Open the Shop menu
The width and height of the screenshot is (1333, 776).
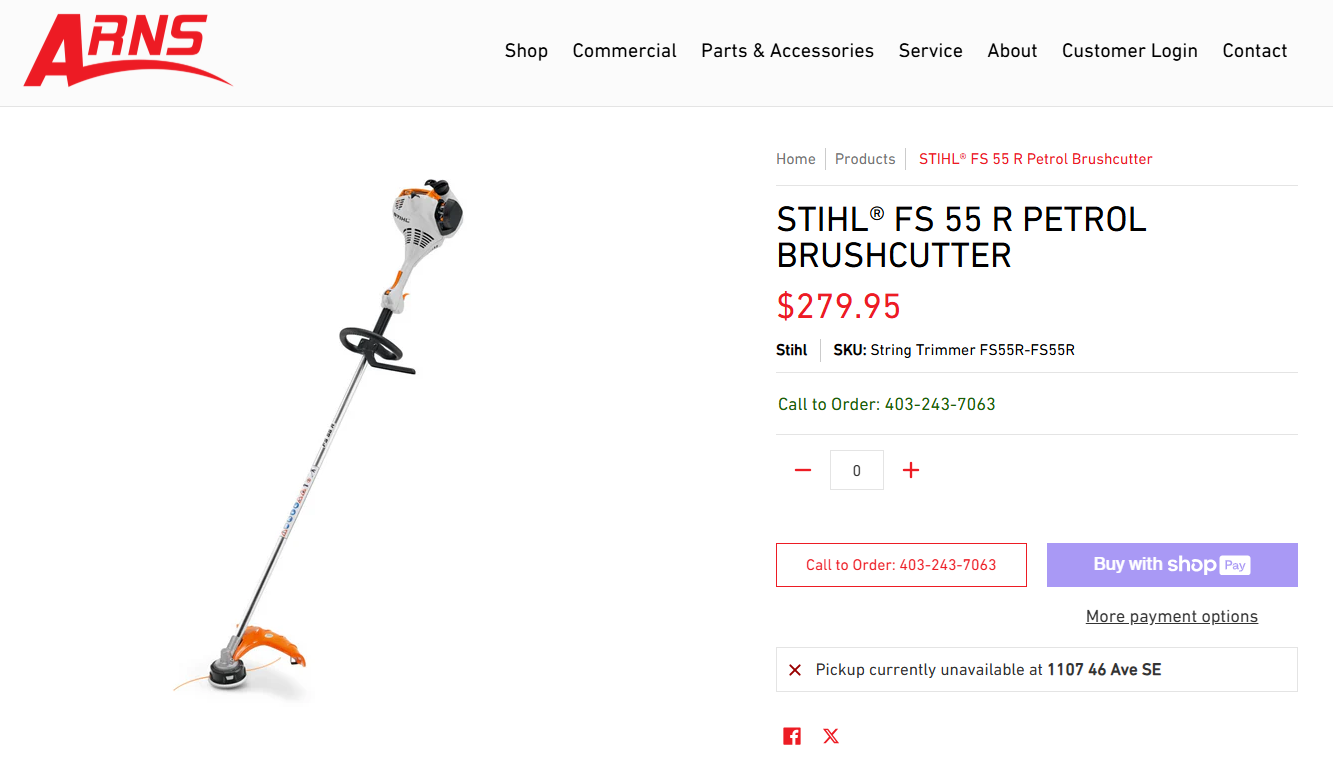pyautogui.click(x=526, y=51)
